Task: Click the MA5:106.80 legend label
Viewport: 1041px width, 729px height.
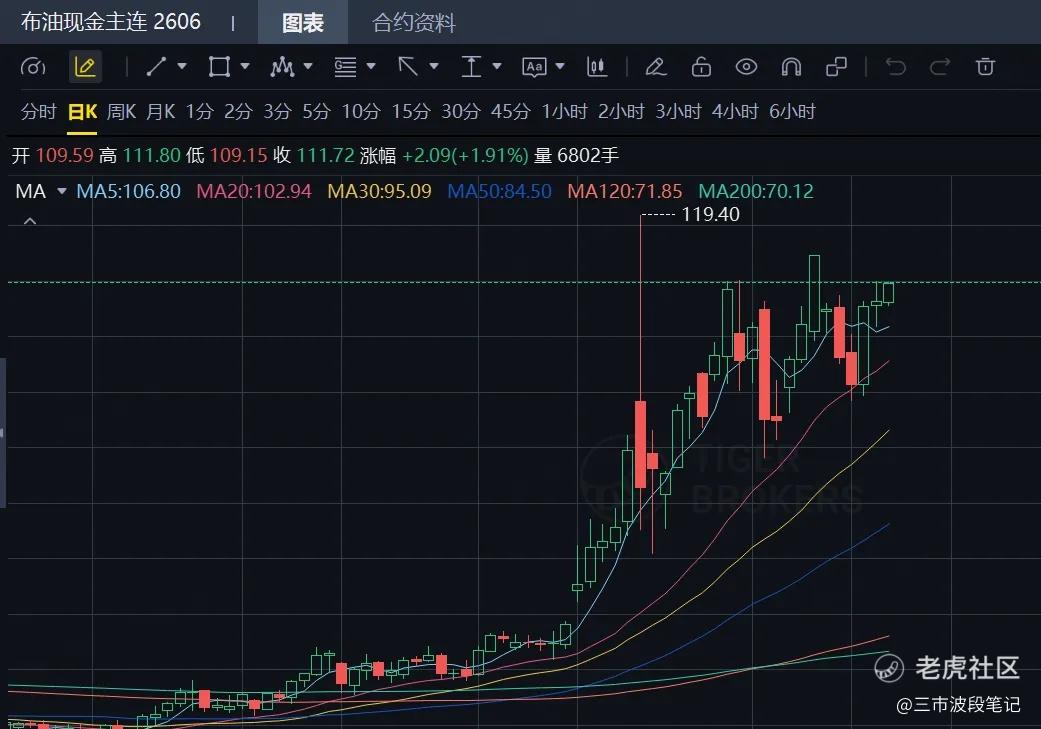Action: (x=129, y=191)
